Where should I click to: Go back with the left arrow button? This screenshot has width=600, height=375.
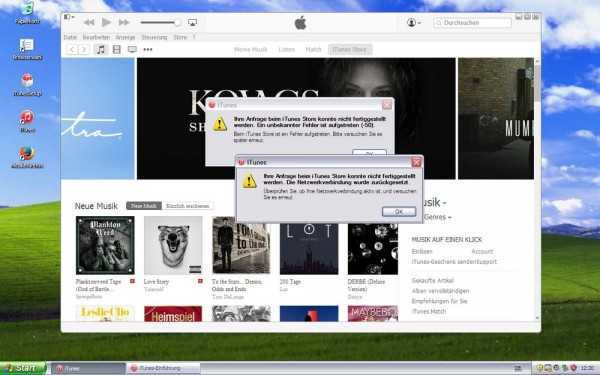(x=72, y=49)
